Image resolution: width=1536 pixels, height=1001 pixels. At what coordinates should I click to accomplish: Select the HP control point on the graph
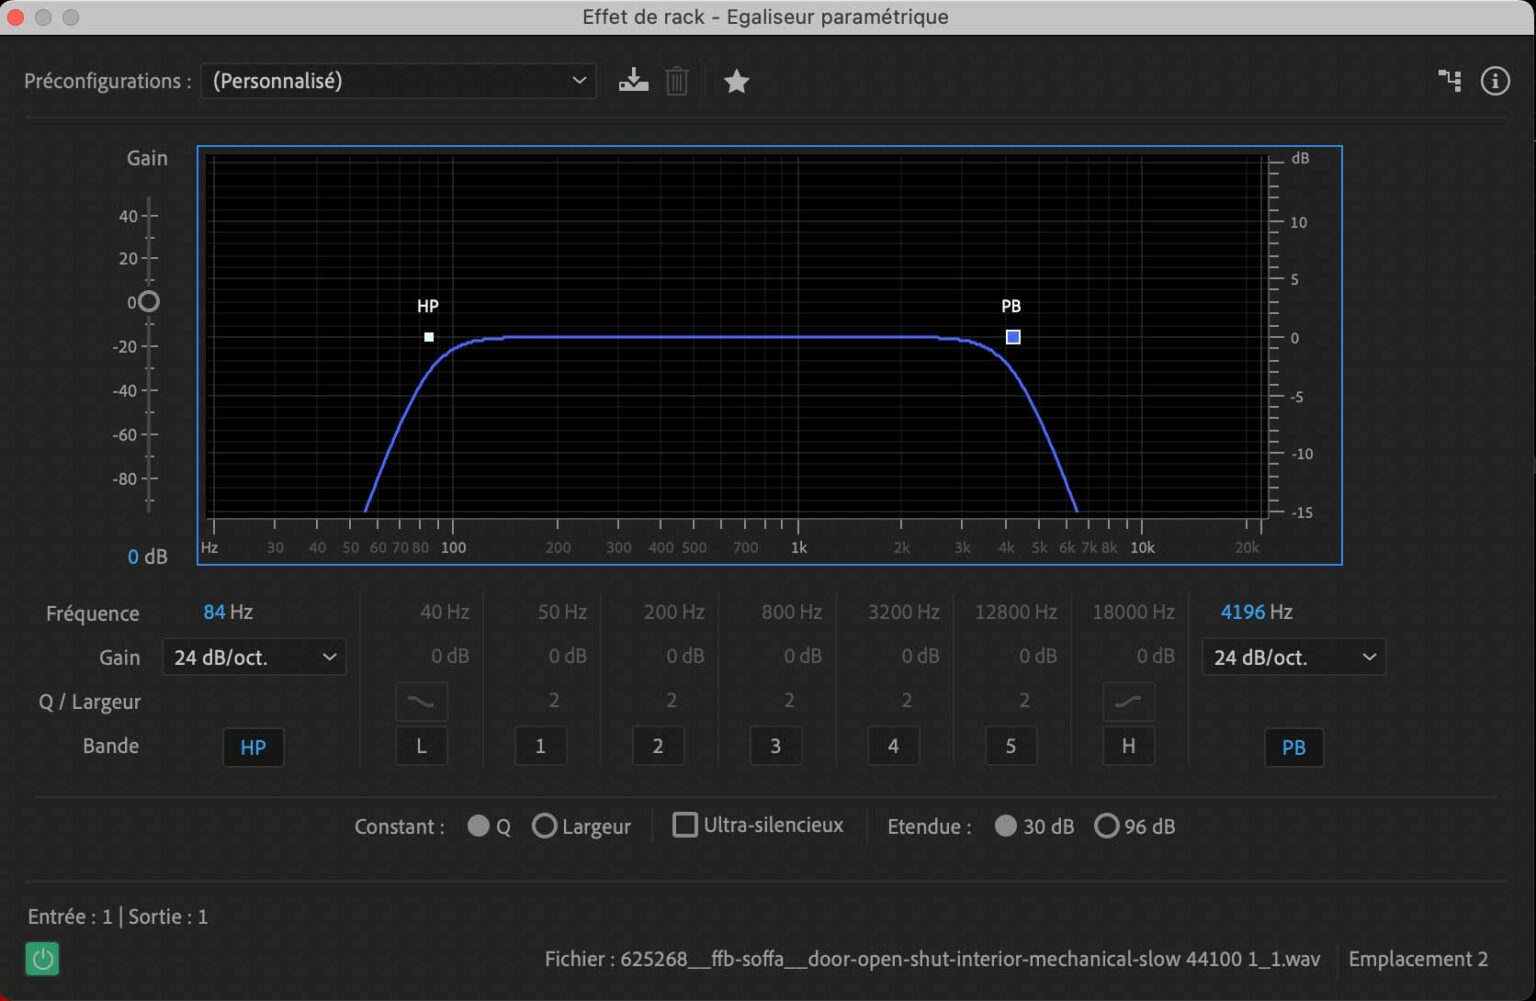(x=429, y=337)
